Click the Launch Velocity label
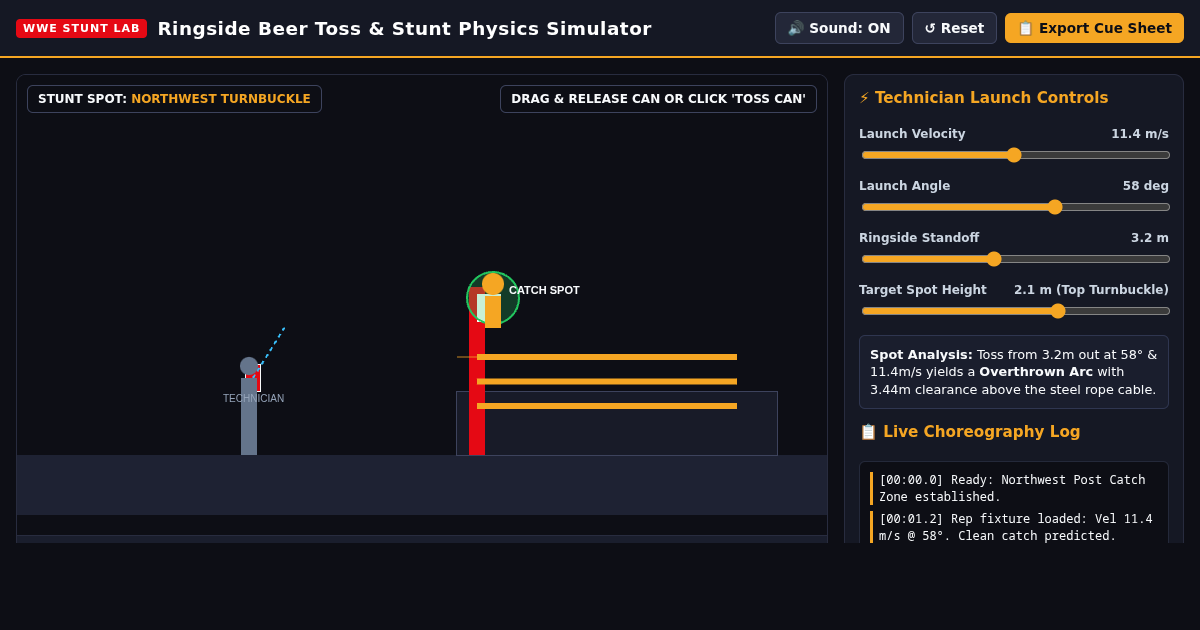This screenshot has height=630, width=1200. (912, 134)
